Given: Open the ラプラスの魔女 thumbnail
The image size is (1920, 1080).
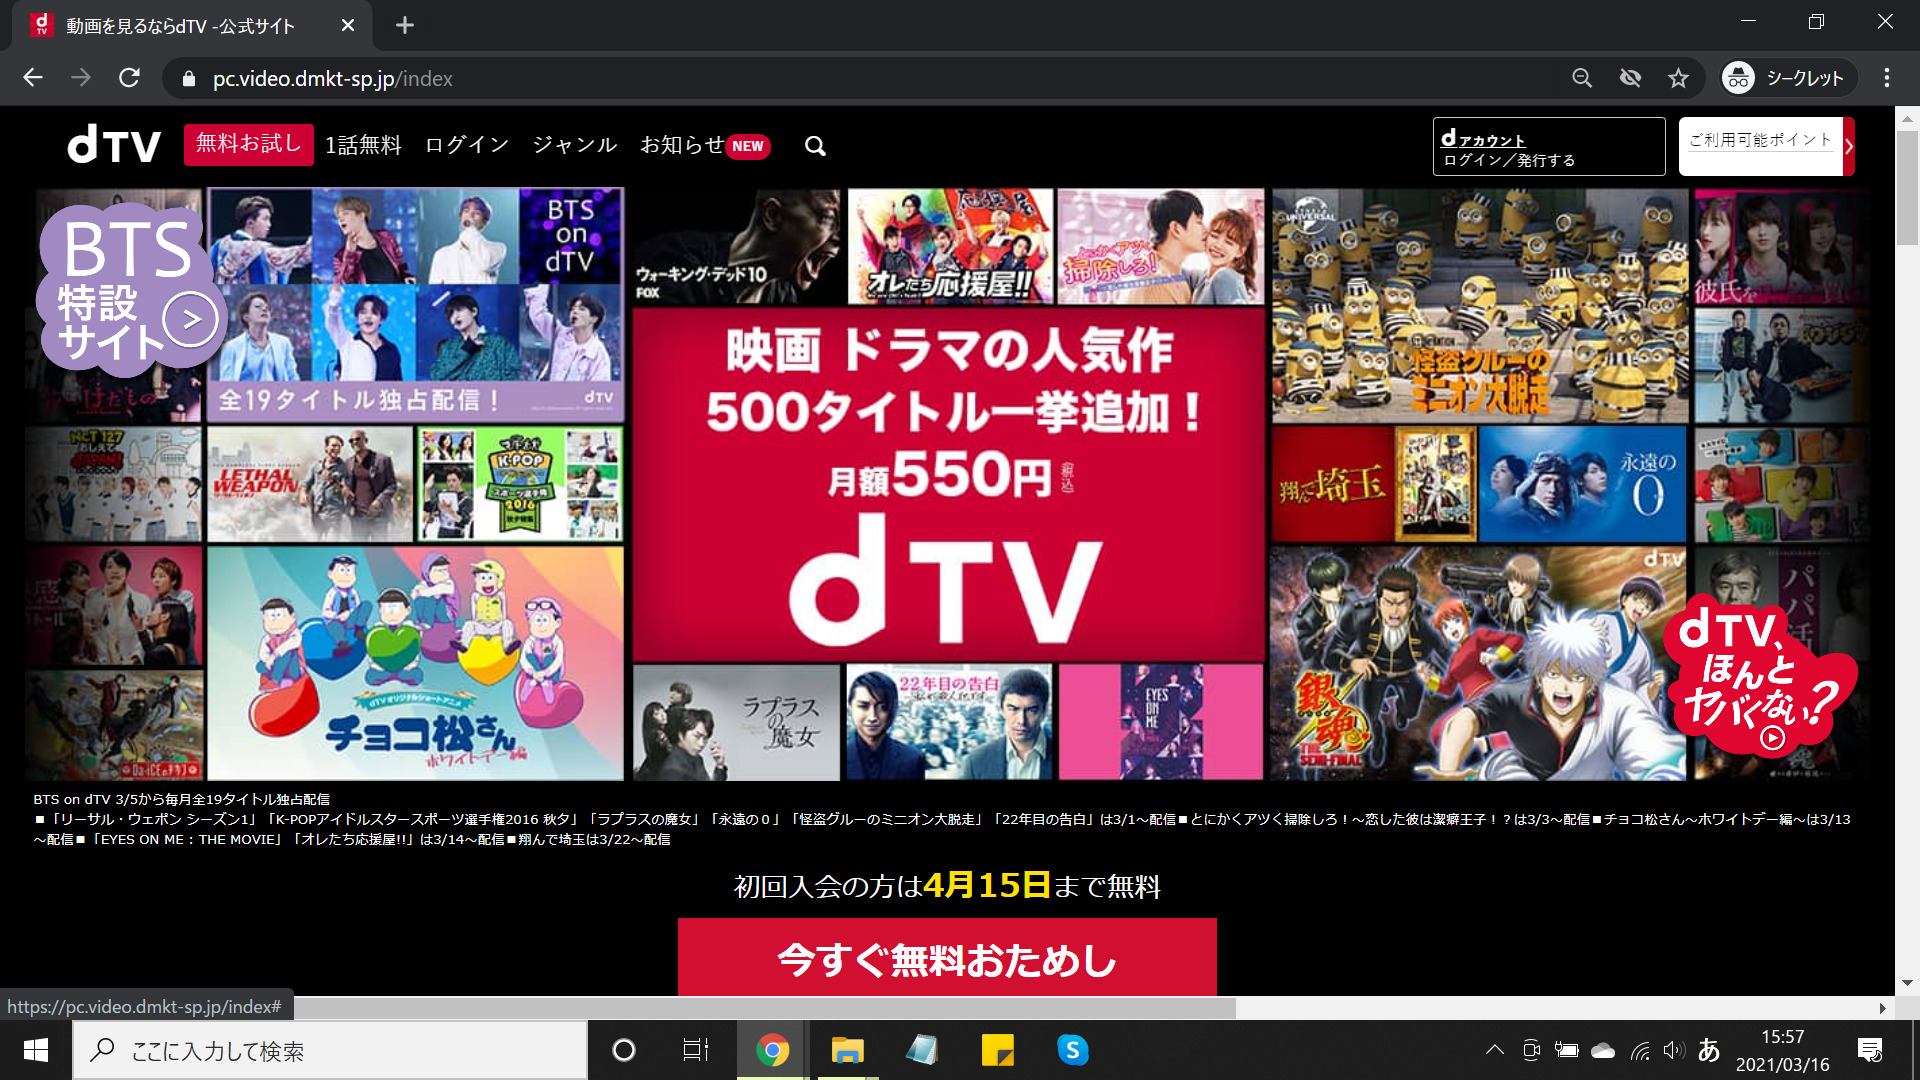Looking at the screenshot, I should click(736, 722).
